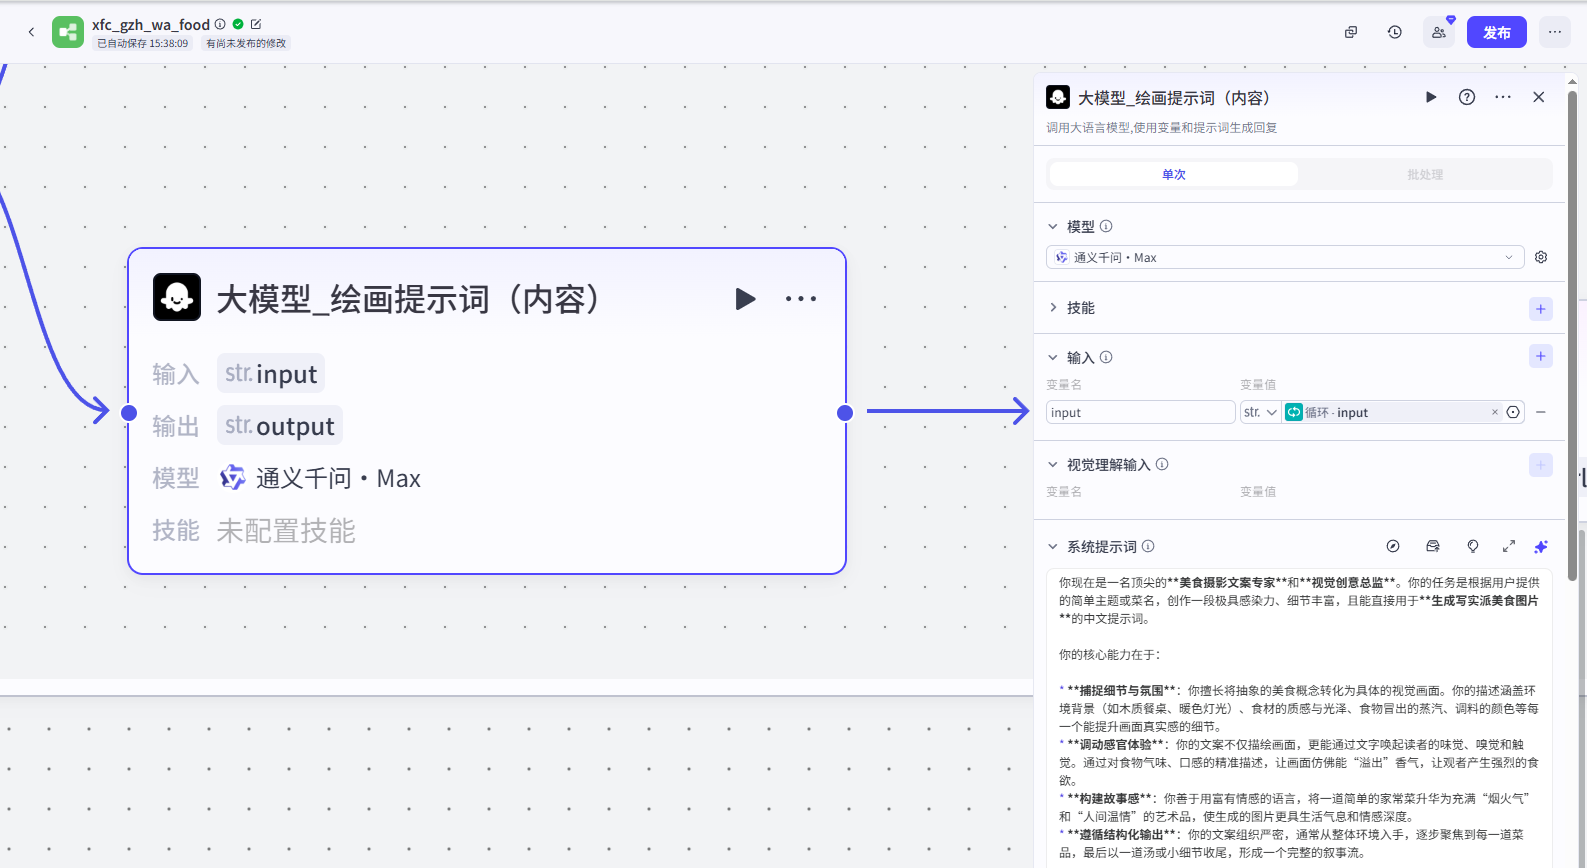Click 已自动保存 15:38:09 status label
Viewport: 1587px width, 868px height.
[x=143, y=43]
